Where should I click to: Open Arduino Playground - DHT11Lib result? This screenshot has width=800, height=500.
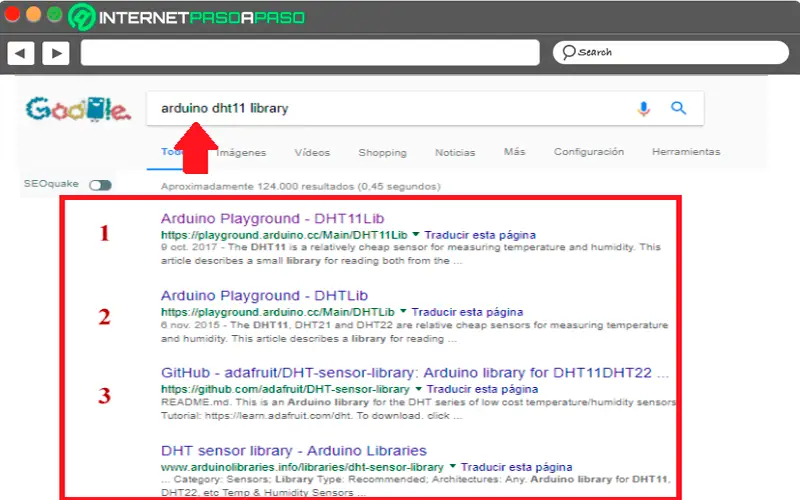click(272, 218)
